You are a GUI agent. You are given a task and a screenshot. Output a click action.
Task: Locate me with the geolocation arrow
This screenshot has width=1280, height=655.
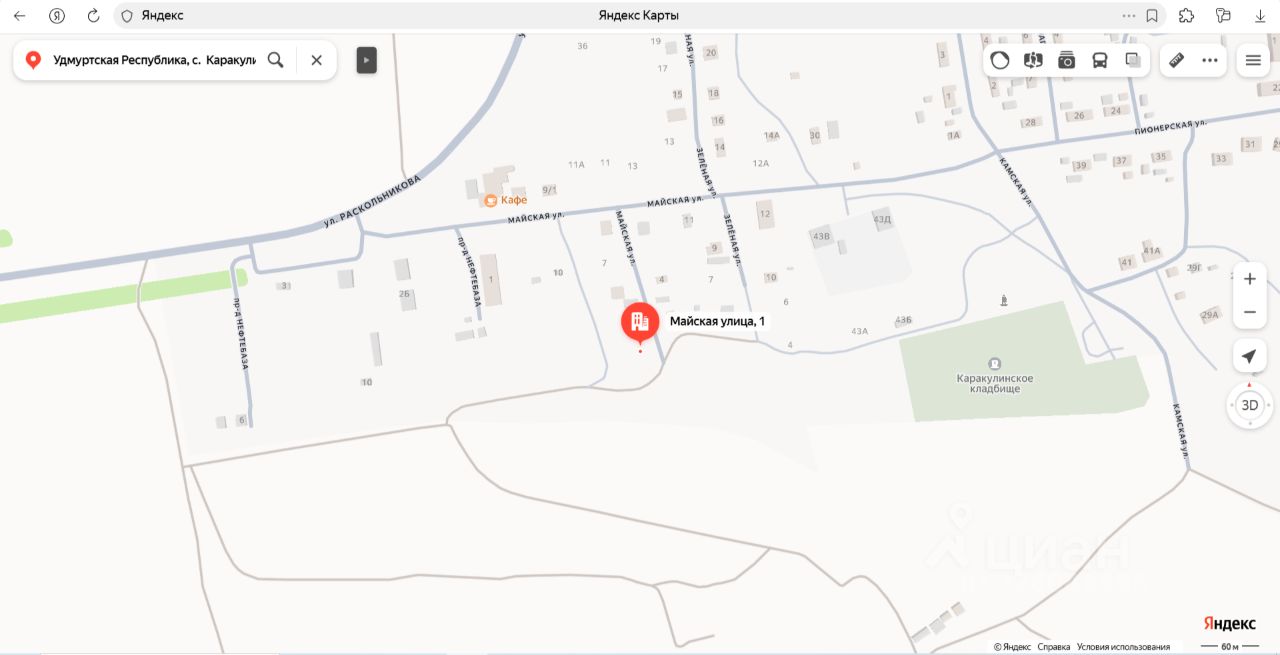(x=1249, y=356)
